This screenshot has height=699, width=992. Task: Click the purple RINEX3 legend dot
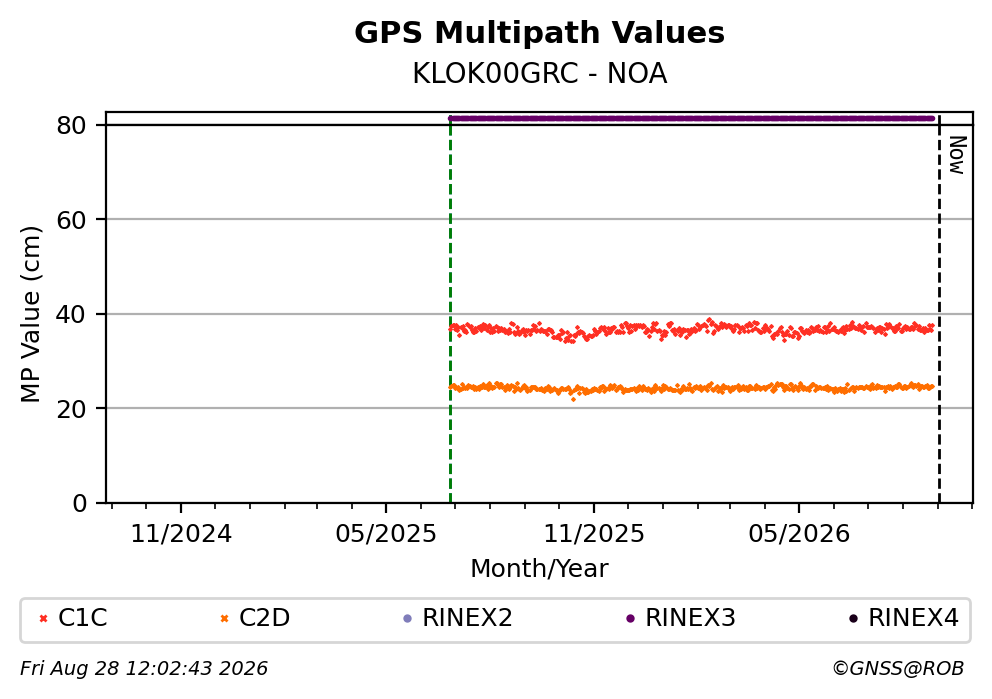(x=630, y=619)
